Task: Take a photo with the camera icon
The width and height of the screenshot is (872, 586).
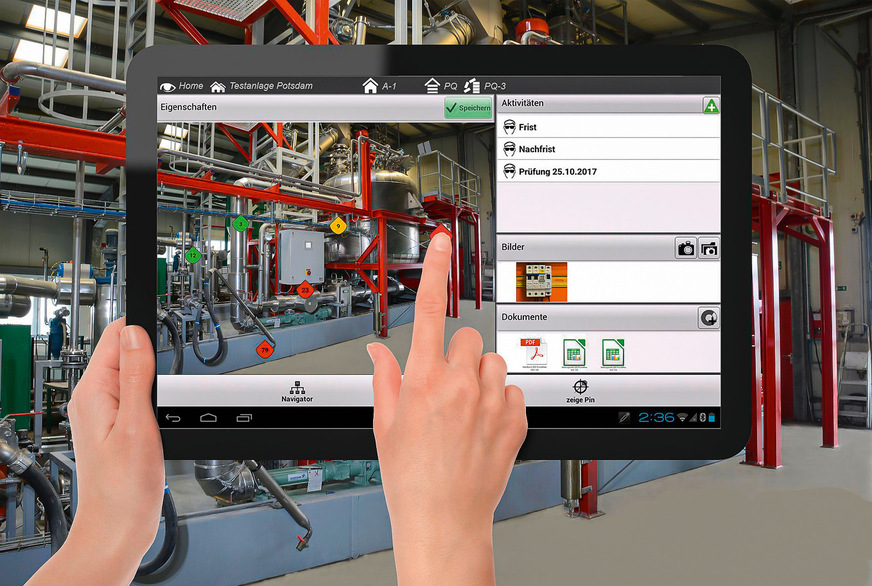Action: (686, 248)
